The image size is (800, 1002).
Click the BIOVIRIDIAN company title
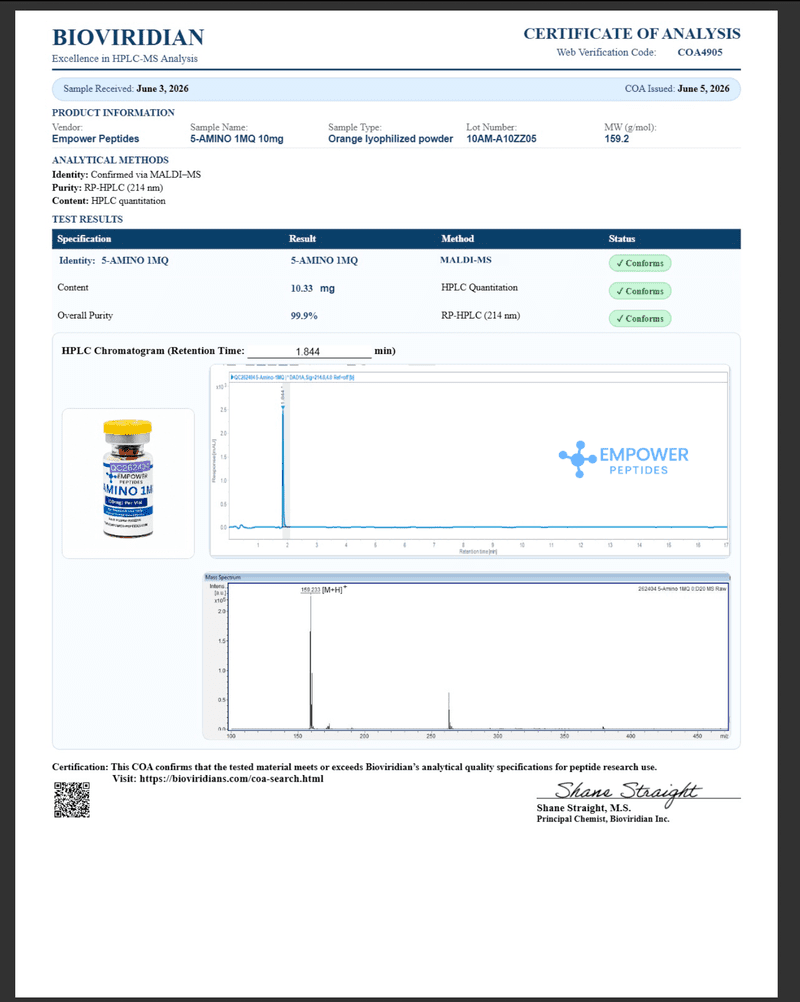click(128, 37)
